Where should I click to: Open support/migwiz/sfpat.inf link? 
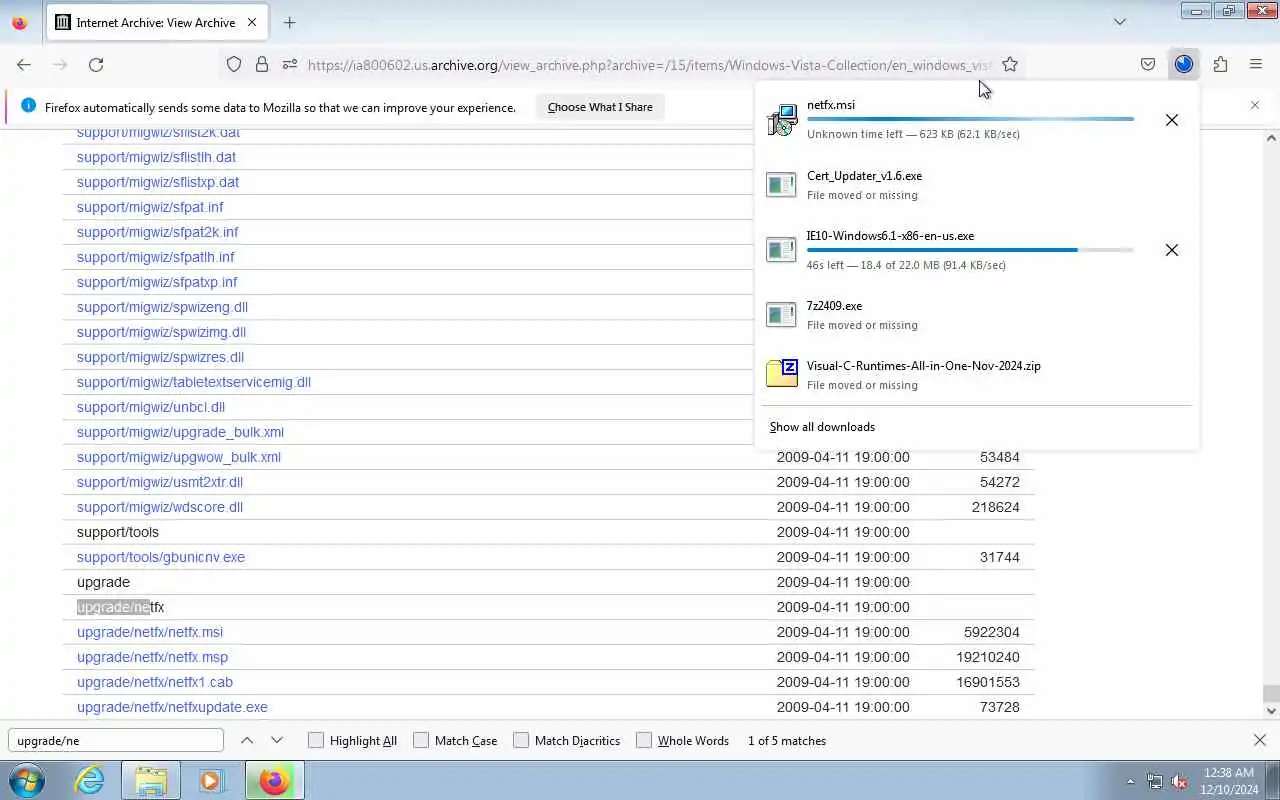coord(150,207)
